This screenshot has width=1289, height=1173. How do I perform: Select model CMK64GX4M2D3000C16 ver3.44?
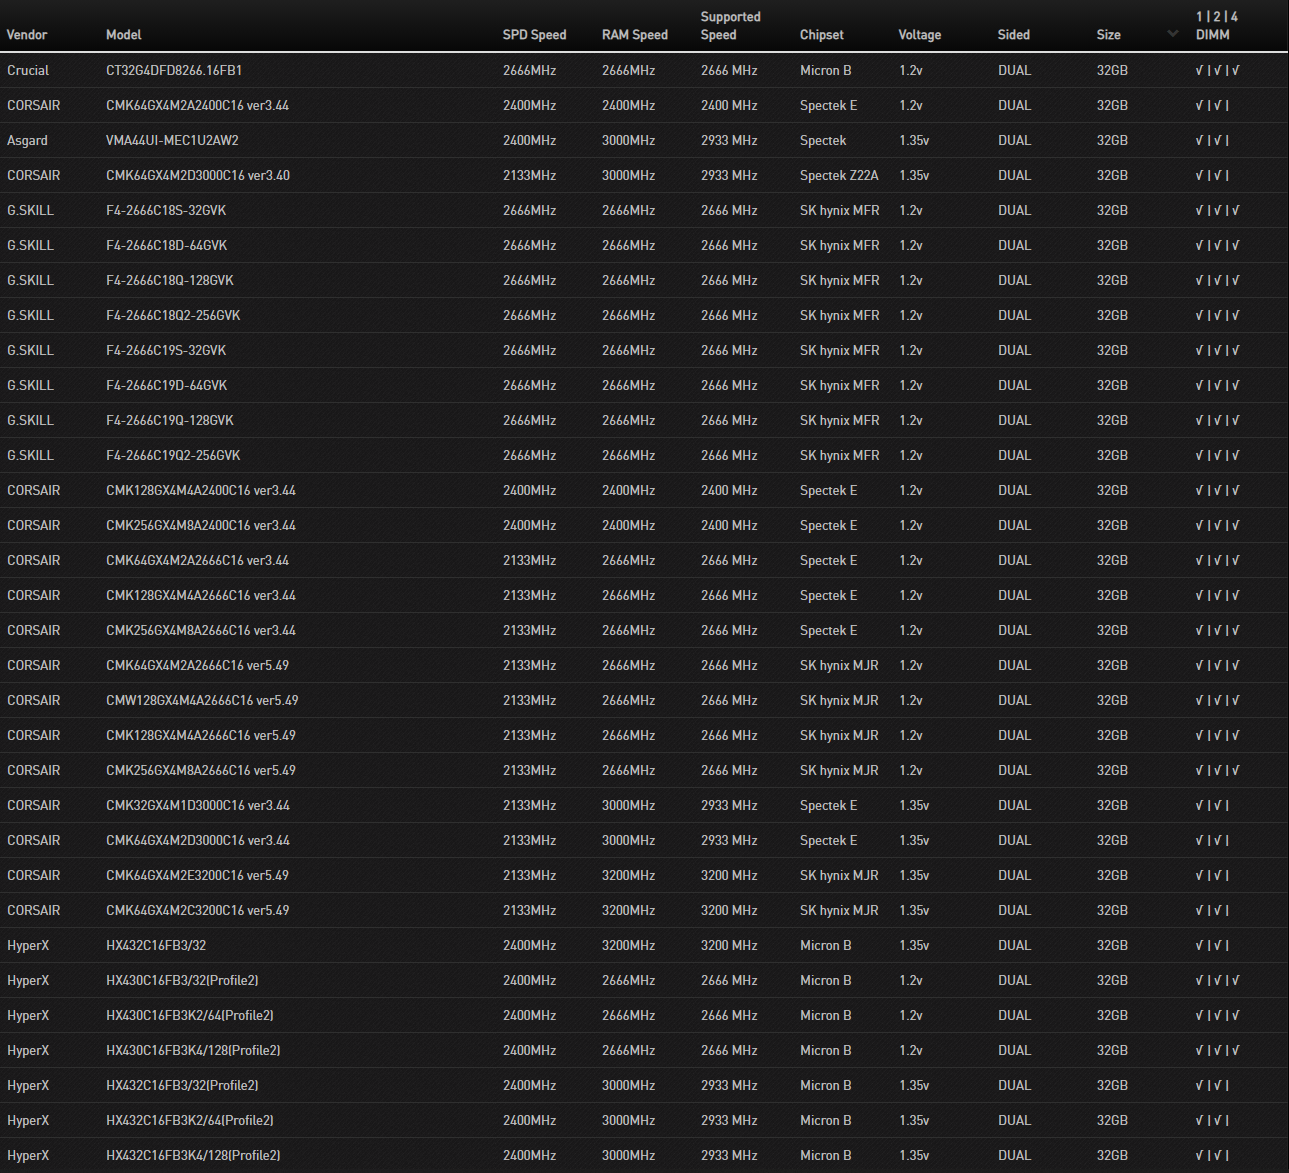pyautogui.click(x=198, y=841)
